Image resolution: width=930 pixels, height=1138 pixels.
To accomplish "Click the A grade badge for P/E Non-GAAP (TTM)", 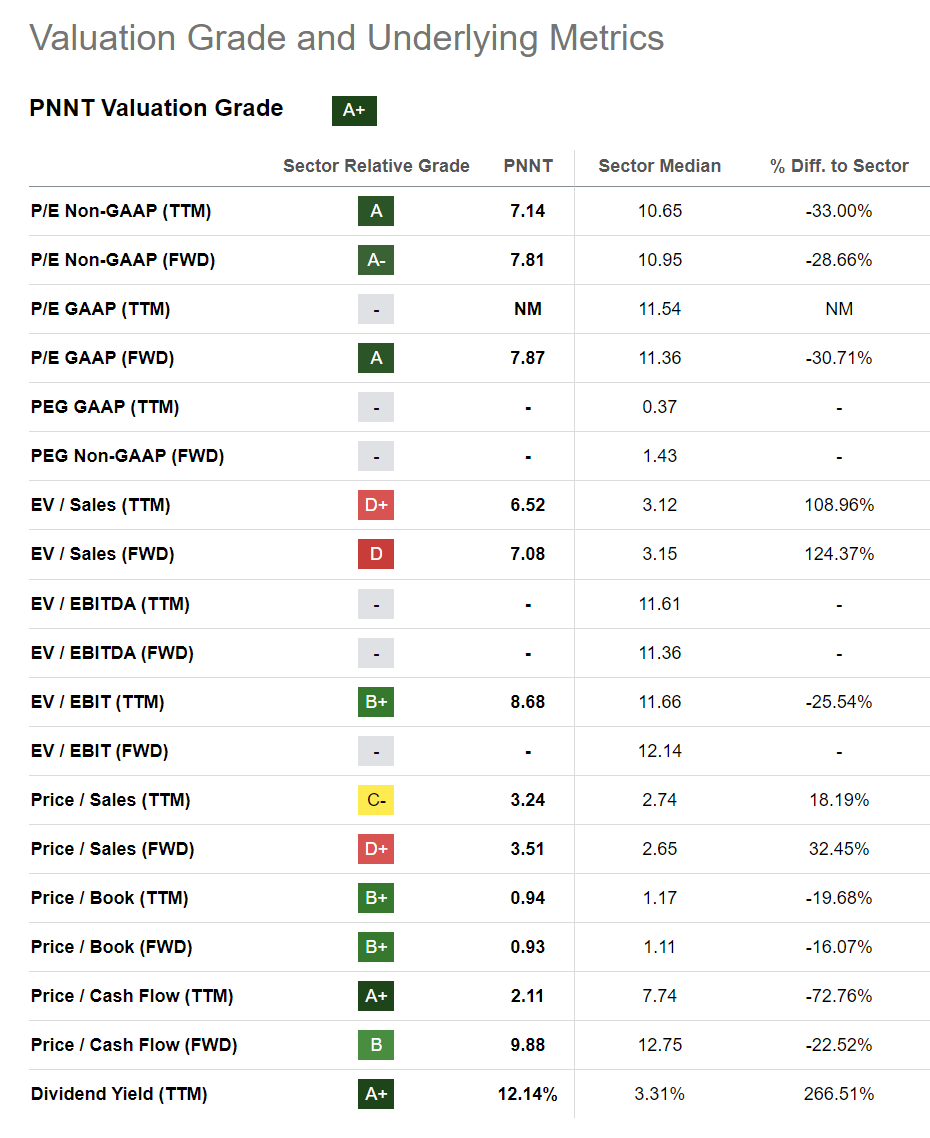I will (x=376, y=211).
